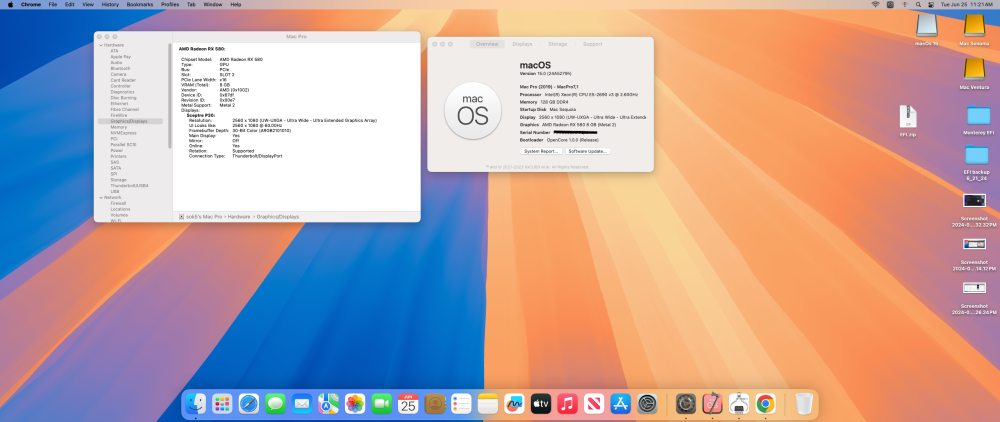Open the Chrome menu in menu bar

(x=31, y=4)
